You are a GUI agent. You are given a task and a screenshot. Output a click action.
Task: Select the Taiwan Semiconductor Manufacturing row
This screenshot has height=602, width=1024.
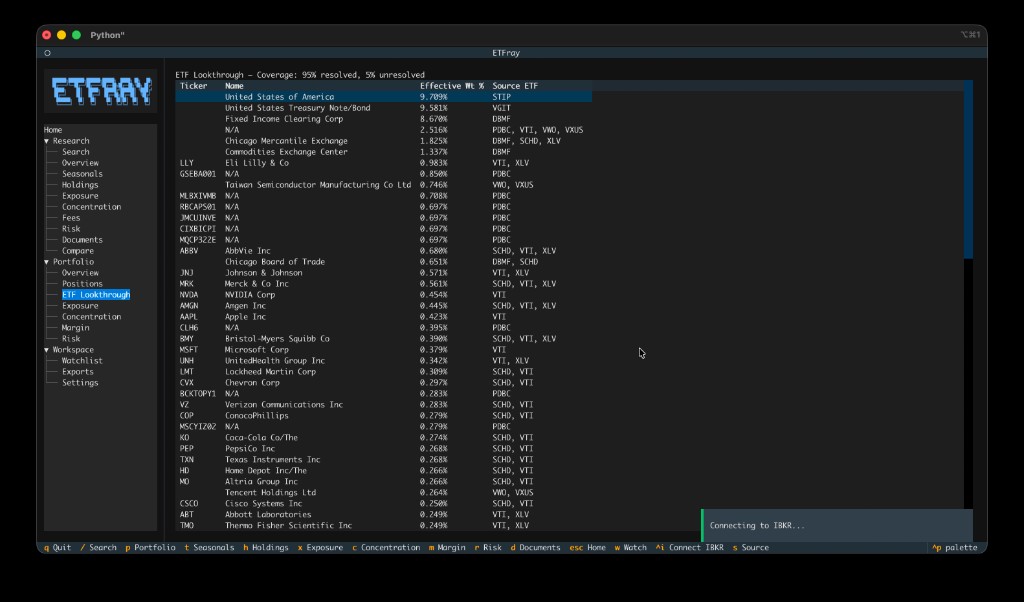point(383,185)
